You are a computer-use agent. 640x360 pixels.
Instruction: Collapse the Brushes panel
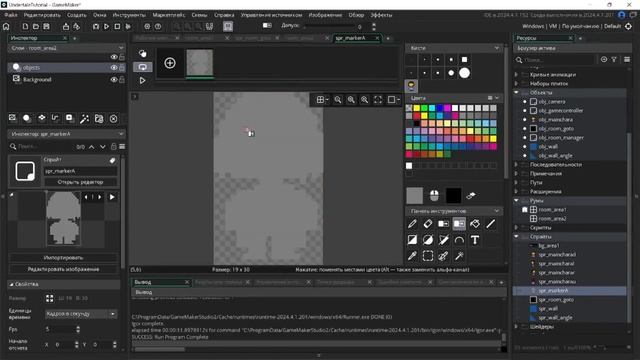pos(496,48)
